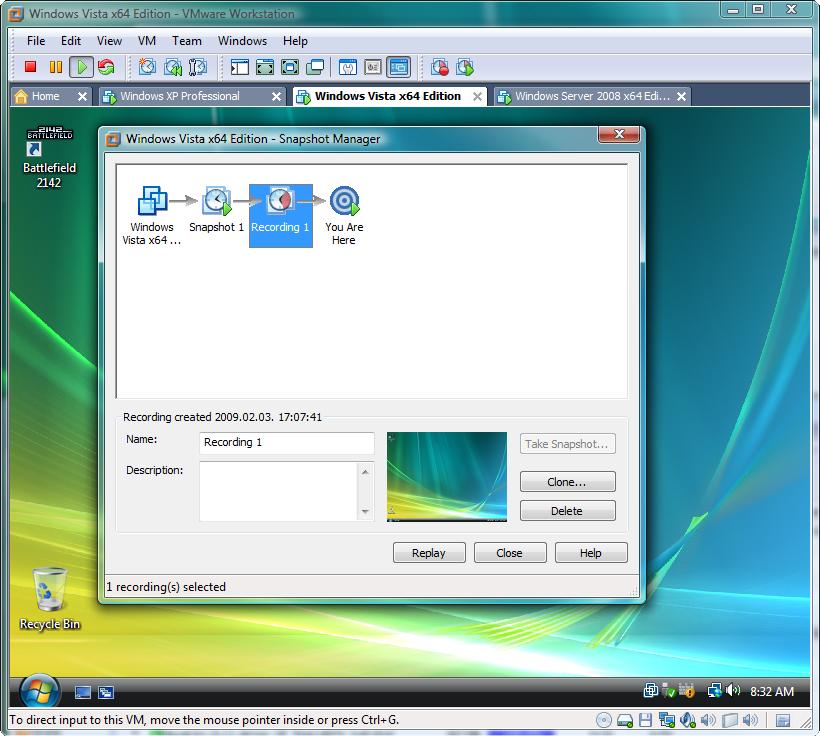Image resolution: width=820 pixels, height=736 pixels.
Task: Click the VMware Tools tray icon in guest
Action: (x=651, y=691)
